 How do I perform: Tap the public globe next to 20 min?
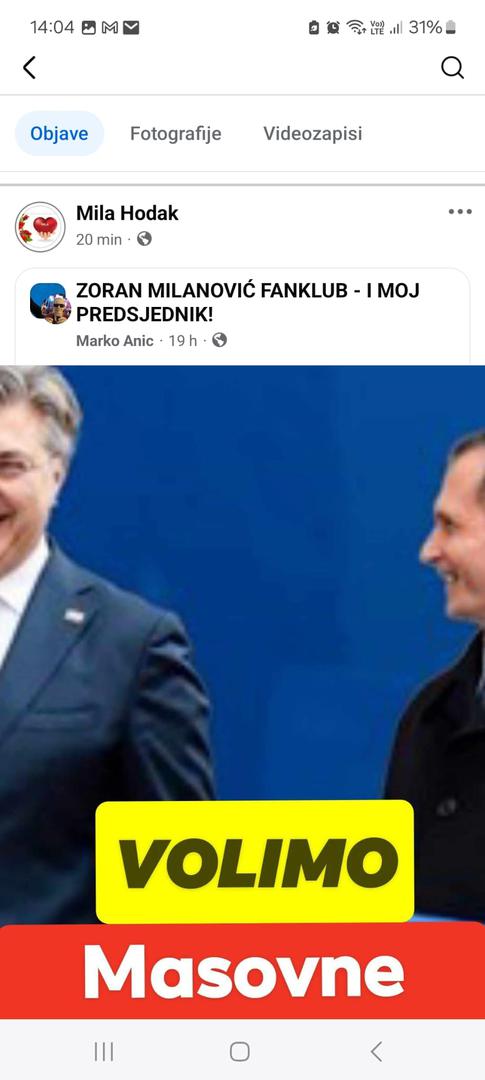pyautogui.click(x=144, y=239)
